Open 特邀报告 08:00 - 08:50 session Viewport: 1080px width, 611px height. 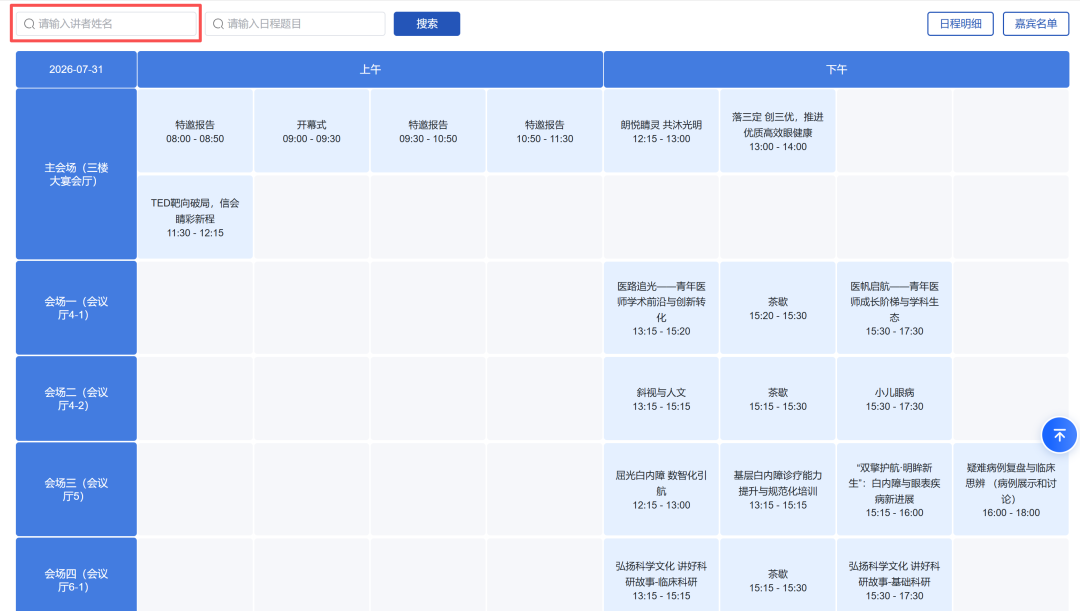(x=195, y=131)
